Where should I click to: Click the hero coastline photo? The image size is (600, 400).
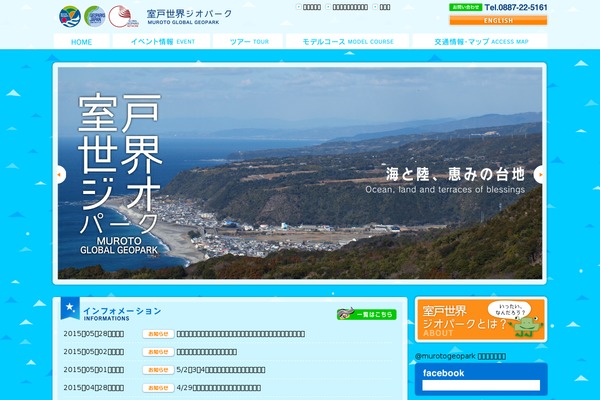coord(300,173)
